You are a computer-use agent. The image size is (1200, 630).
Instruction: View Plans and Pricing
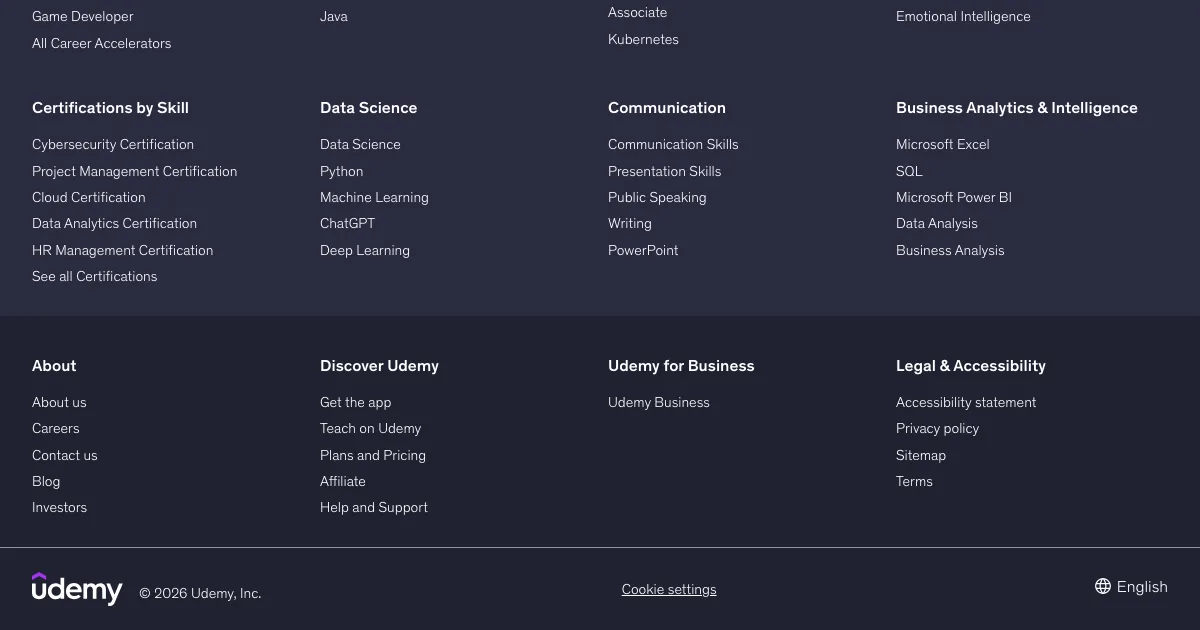372,456
